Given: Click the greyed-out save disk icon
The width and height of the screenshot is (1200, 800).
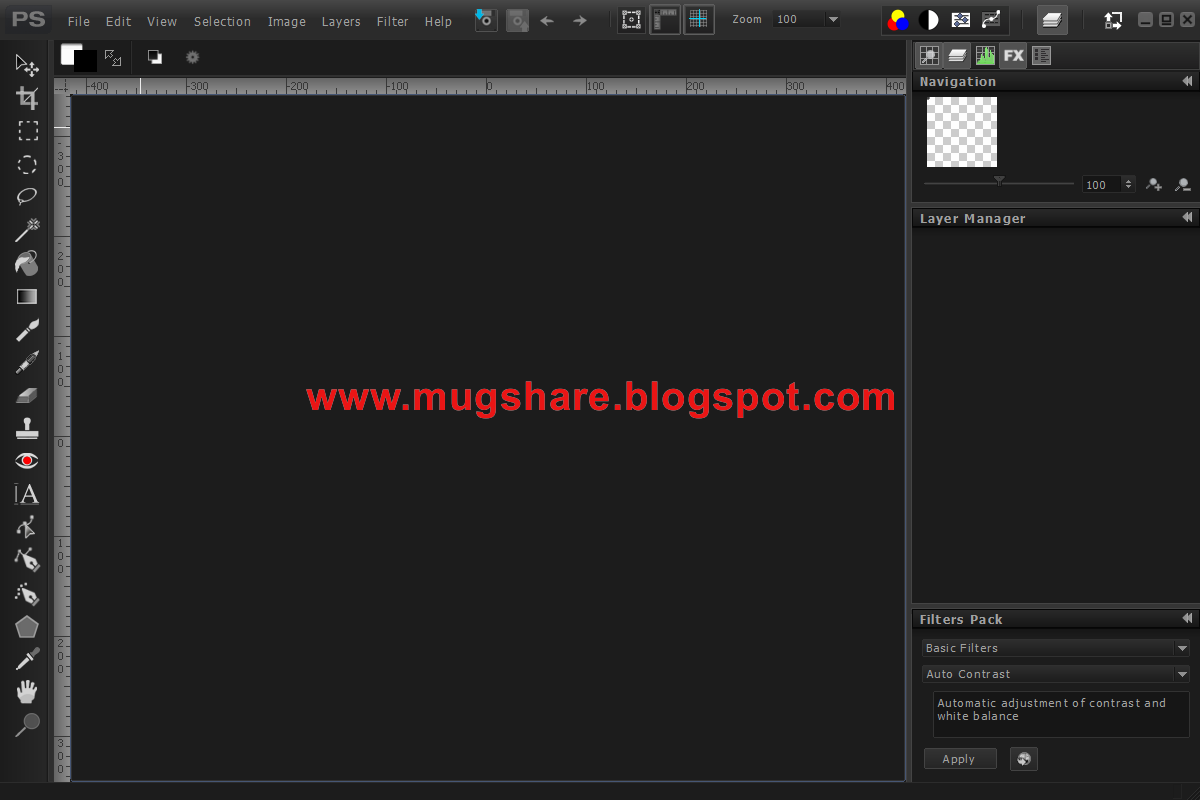Looking at the screenshot, I should [x=517, y=19].
